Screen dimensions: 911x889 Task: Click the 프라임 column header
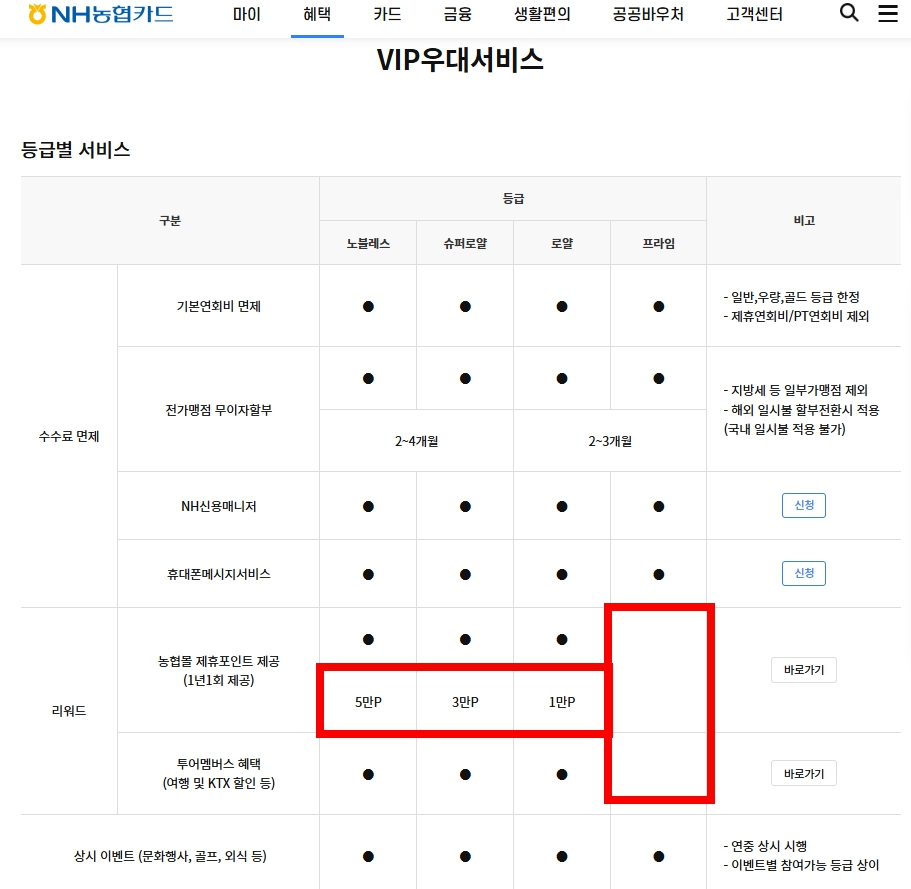click(x=658, y=243)
